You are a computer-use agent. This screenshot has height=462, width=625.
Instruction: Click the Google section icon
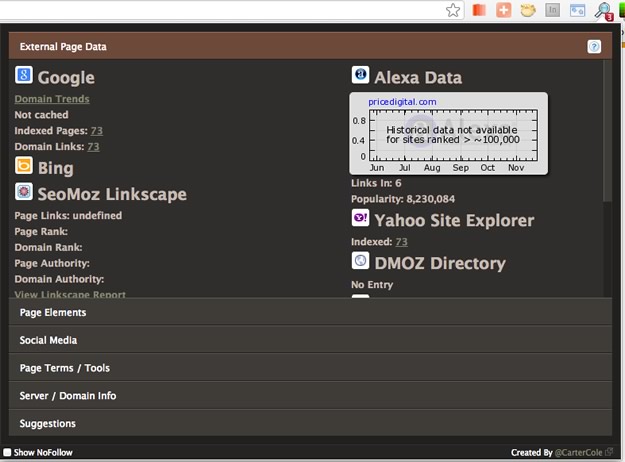pos(24,75)
